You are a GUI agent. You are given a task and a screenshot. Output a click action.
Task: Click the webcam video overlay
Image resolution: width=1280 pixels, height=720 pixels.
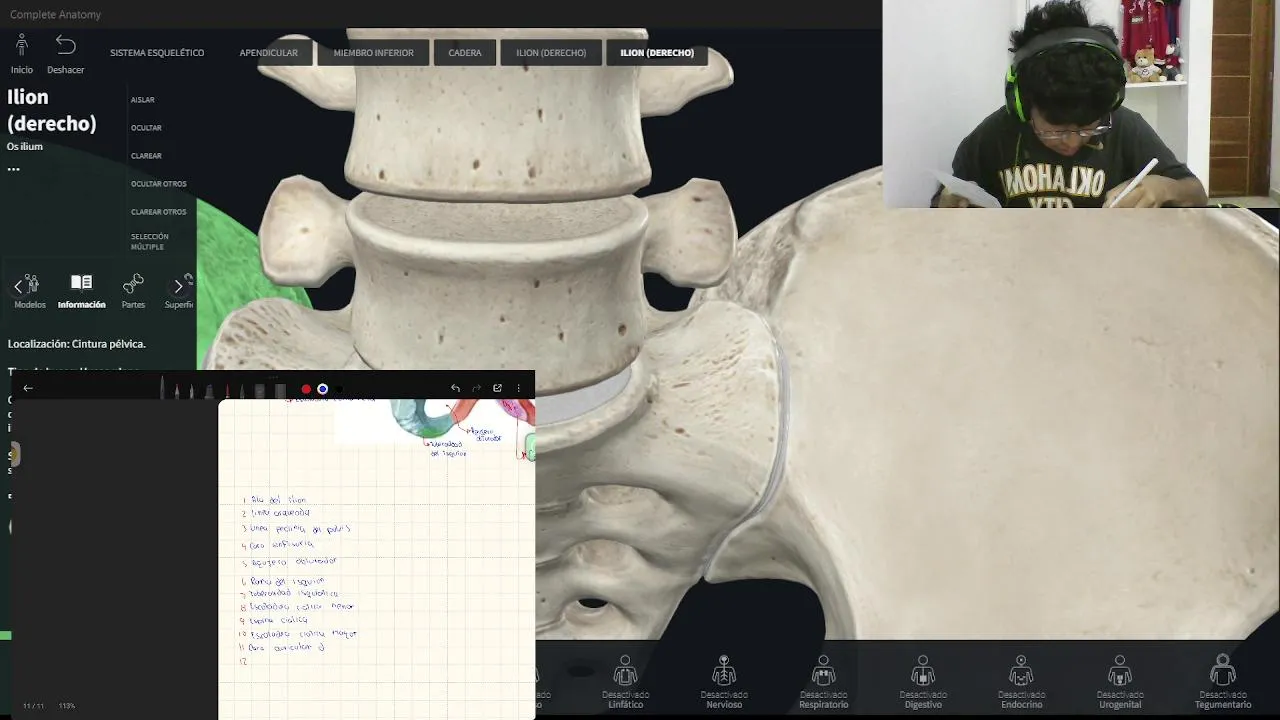pyautogui.click(x=1080, y=104)
